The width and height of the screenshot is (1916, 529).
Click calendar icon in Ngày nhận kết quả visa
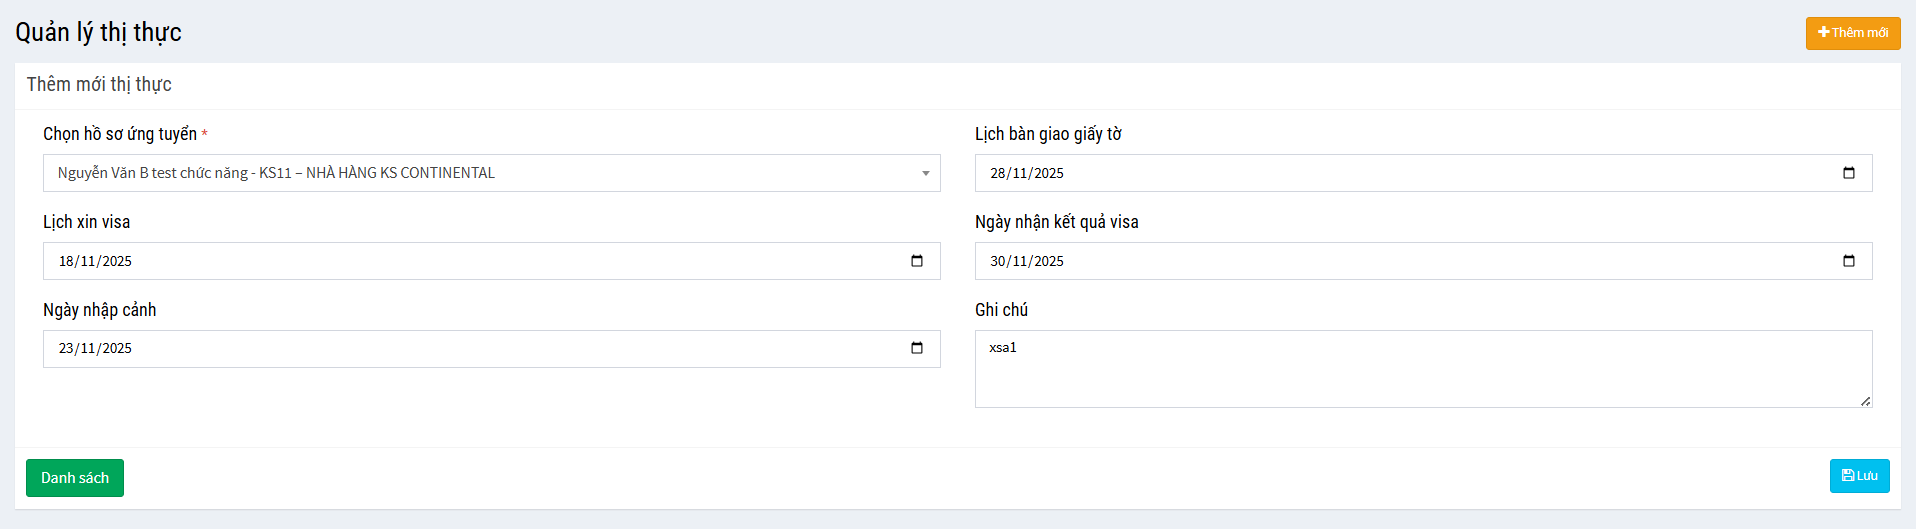1848,261
